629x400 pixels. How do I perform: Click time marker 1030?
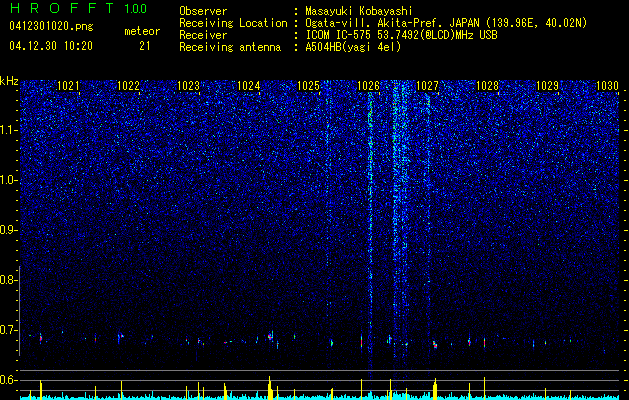pyautogui.click(x=607, y=86)
